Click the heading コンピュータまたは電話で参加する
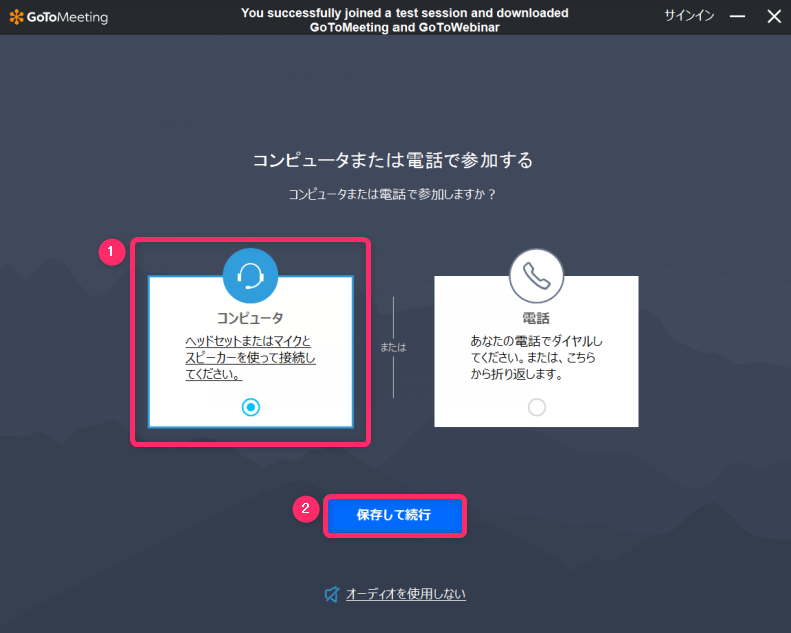This screenshot has height=633, width=791. click(x=393, y=160)
